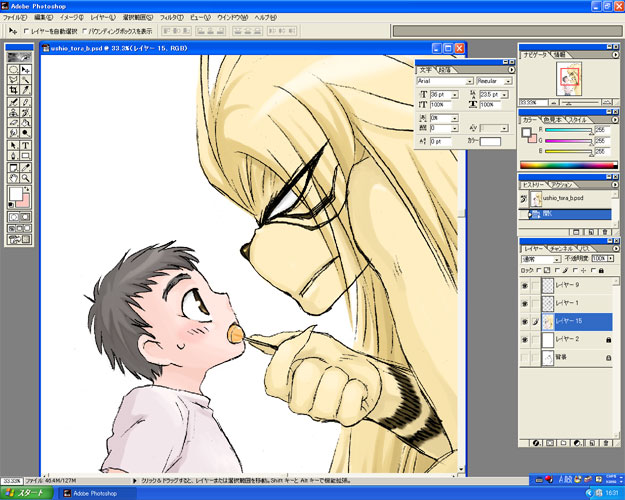Toggle lock transparent pixels checkbox
Image resolution: width=625 pixels, height=500 pixels.
[538, 270]
